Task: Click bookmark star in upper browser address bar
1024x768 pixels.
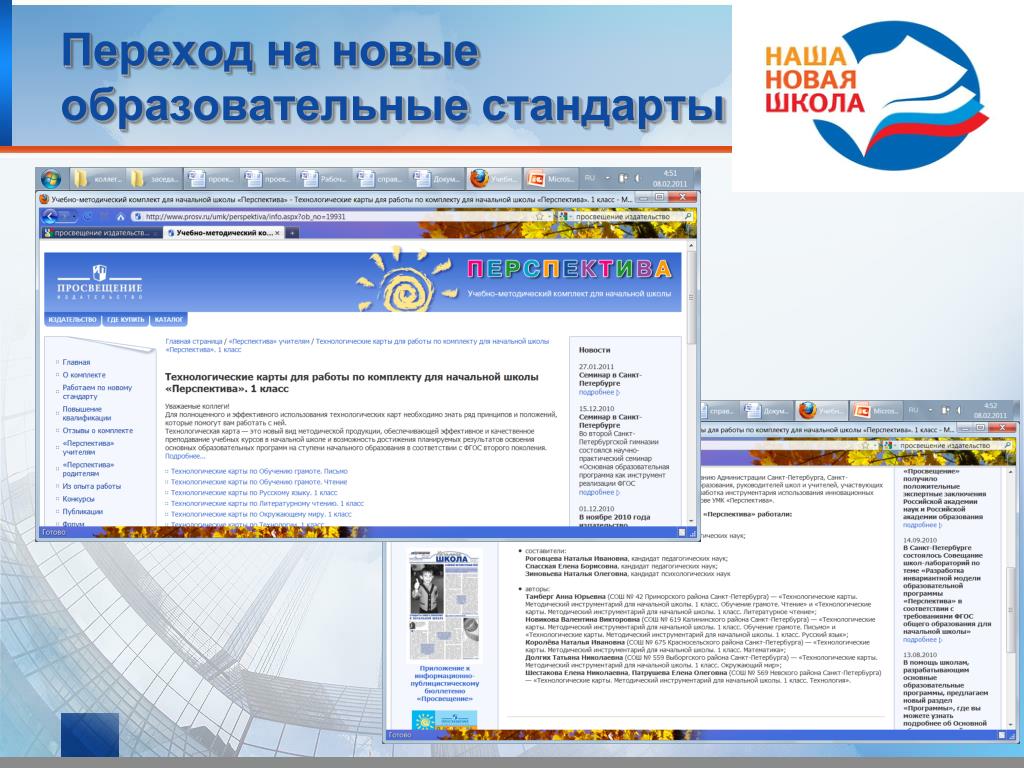Action: tap(539, 216)
